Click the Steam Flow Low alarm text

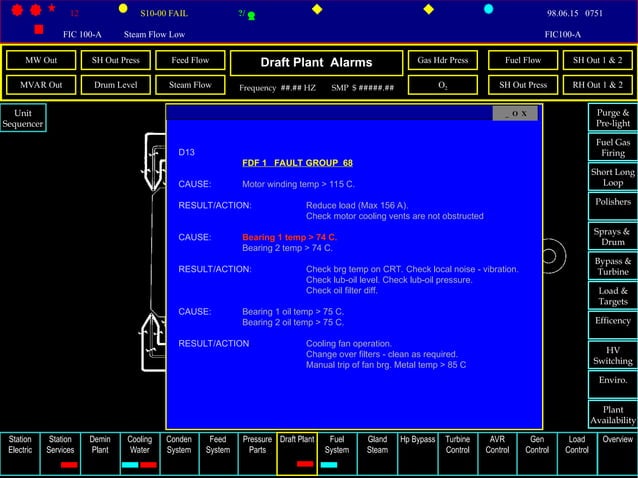tap(154, 35)
